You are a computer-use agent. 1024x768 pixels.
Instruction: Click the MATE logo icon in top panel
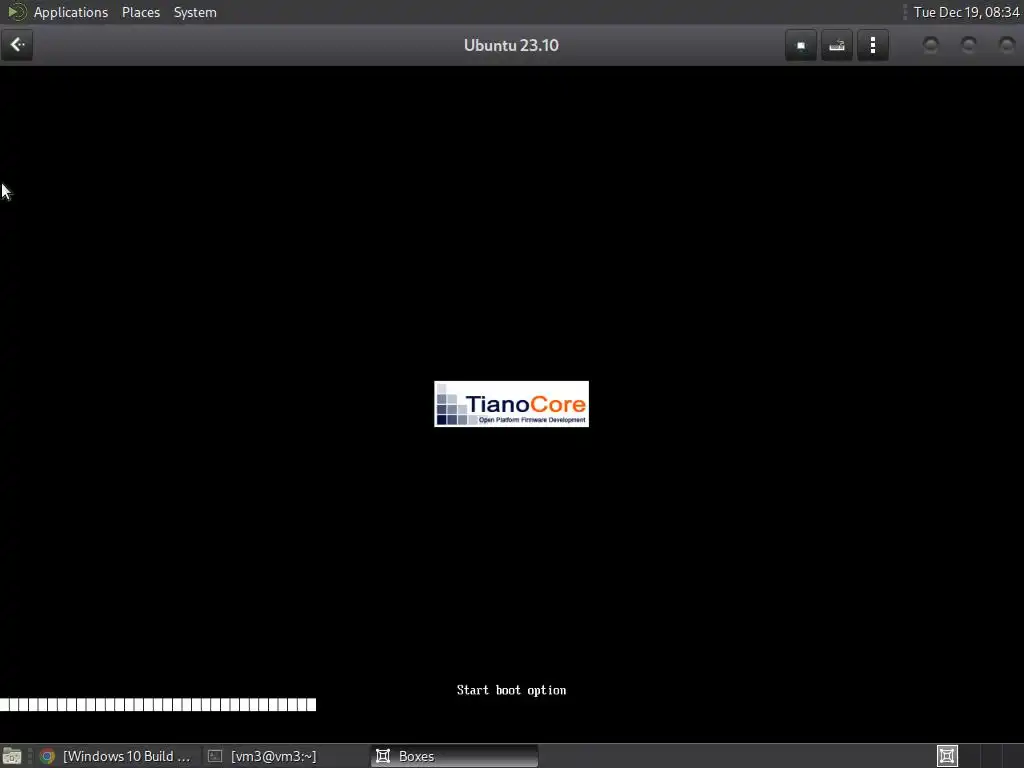coord(16,12)
